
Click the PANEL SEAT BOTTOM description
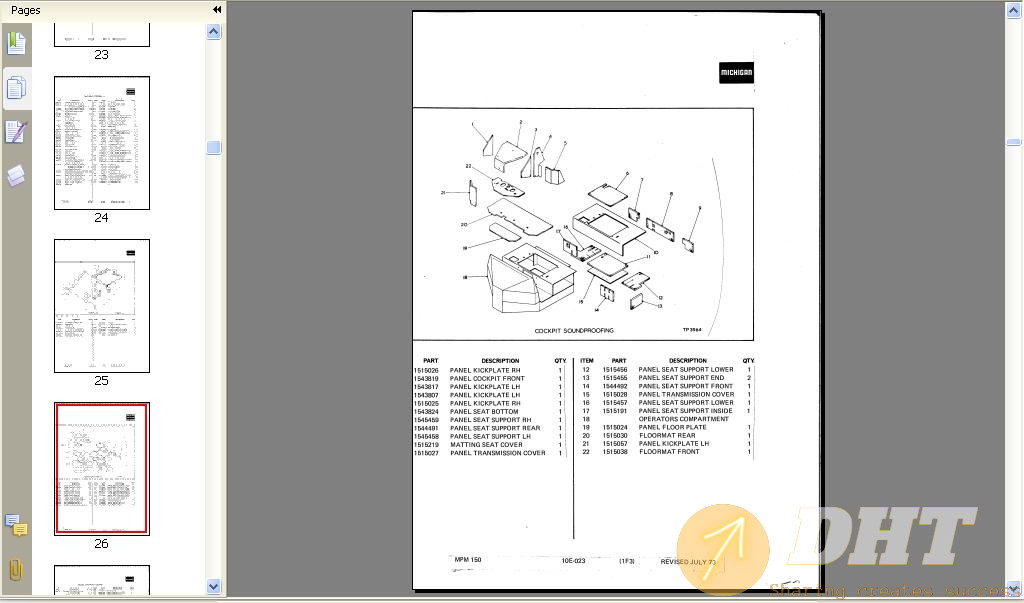[484, 412]
